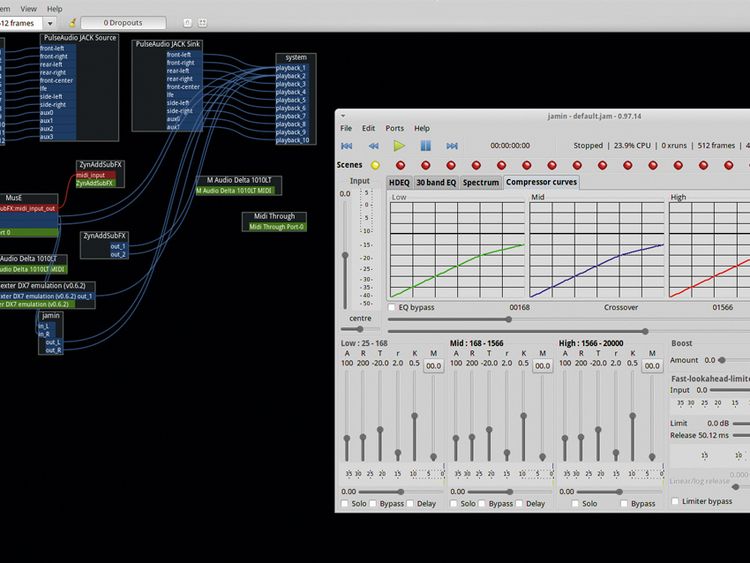Select front-left port in PulseAudio JACK Sink
750x563 pixels.
(x=184, y=55)
